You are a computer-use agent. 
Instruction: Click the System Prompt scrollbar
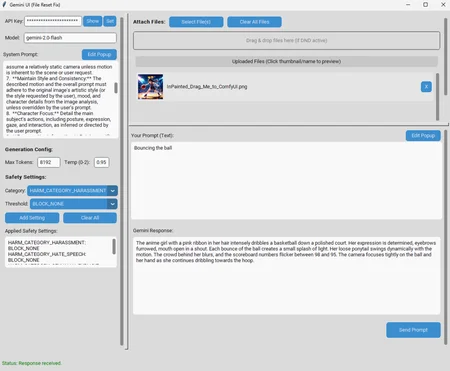pyautogui.click(x=116, y=88)
